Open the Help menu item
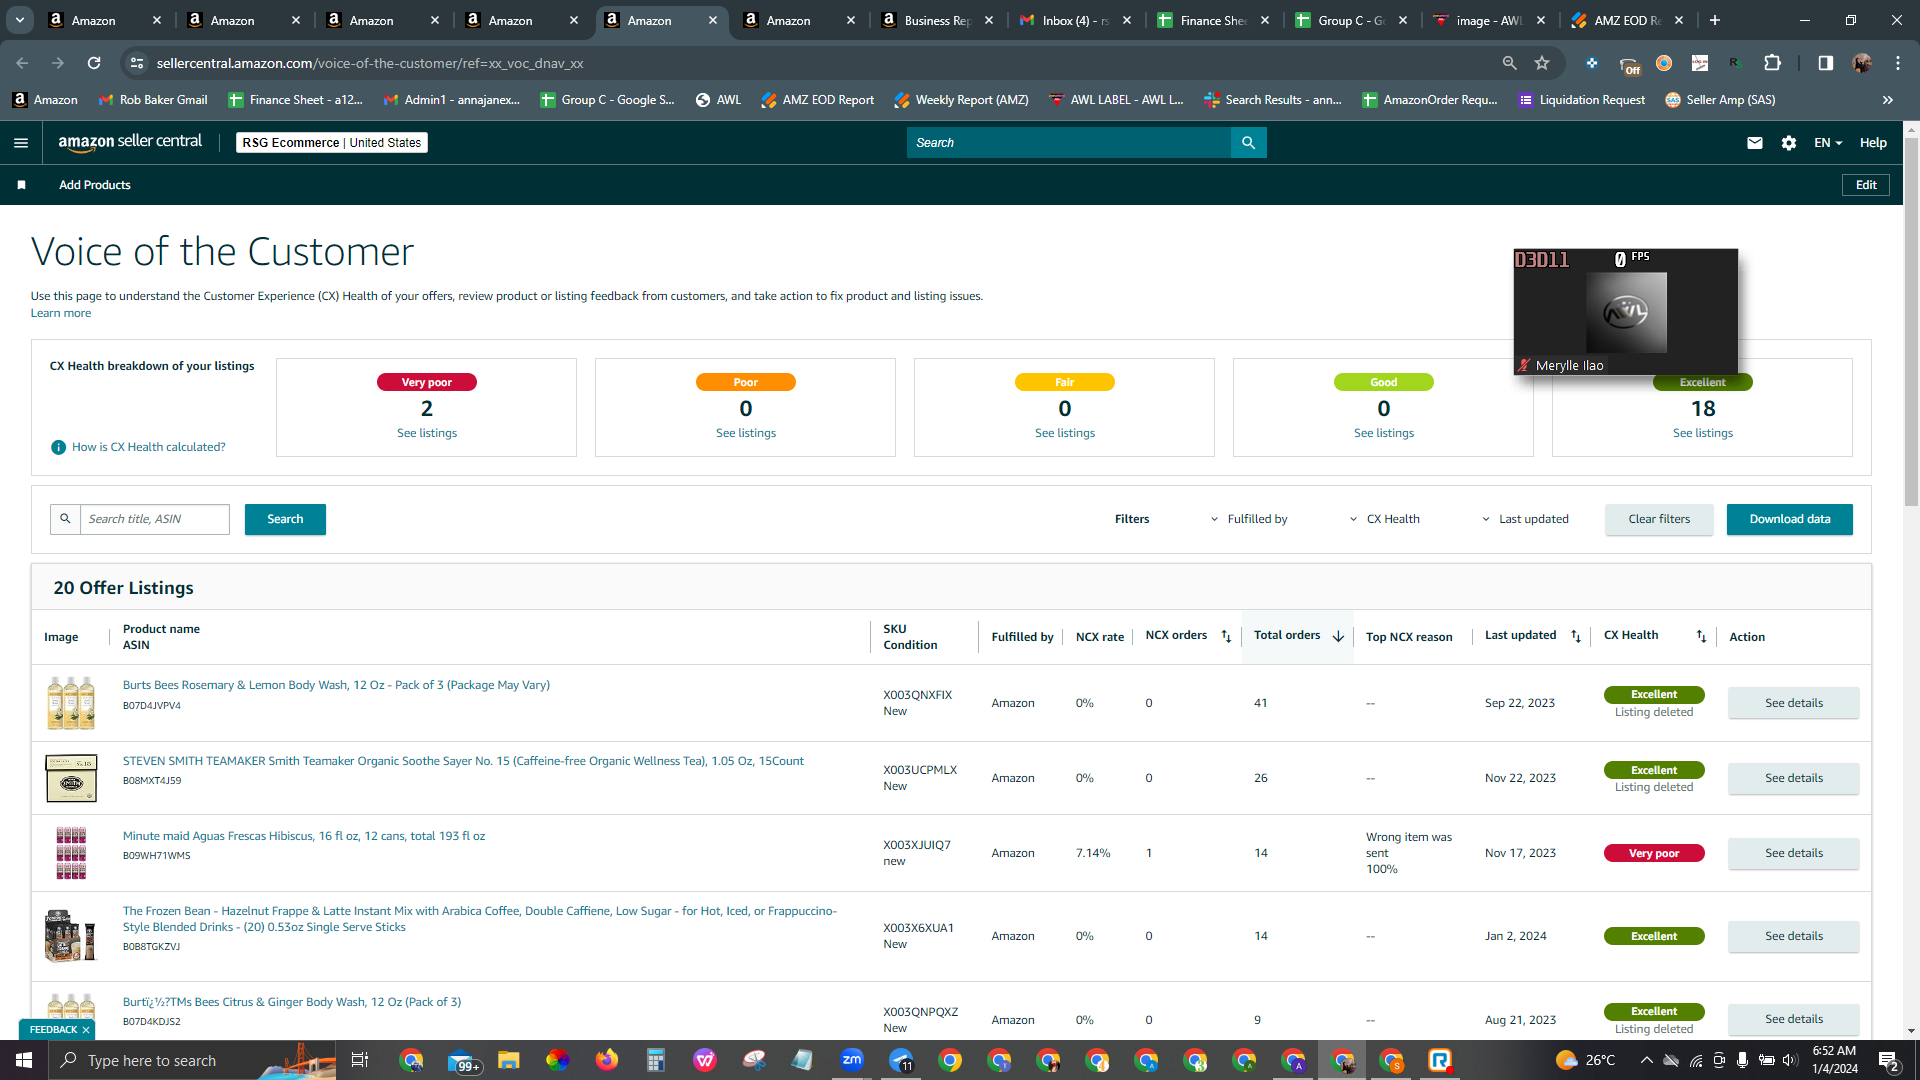This screenshot has height=1080, width=1920. pyautogui.click(x=1873, y=143)
